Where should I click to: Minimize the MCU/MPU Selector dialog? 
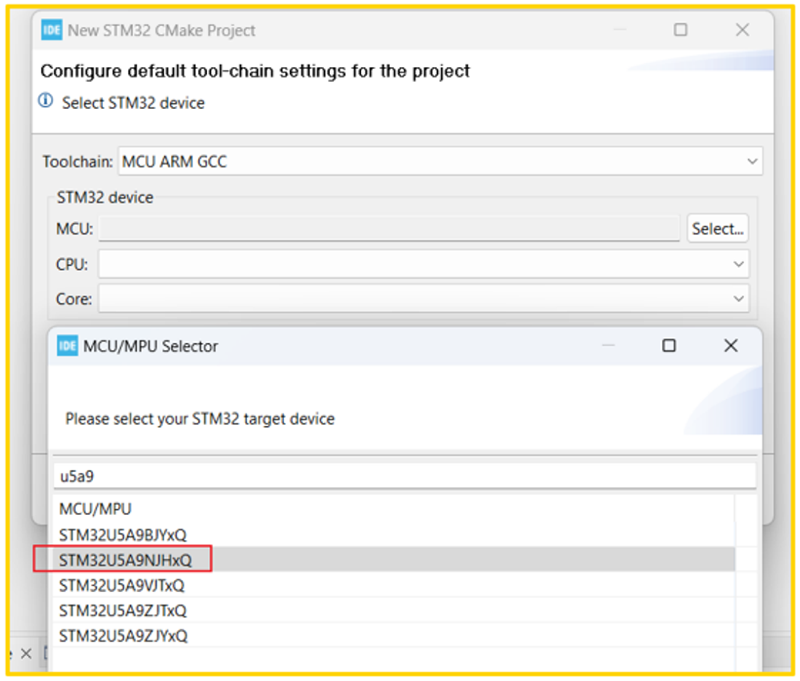(608, 346)
